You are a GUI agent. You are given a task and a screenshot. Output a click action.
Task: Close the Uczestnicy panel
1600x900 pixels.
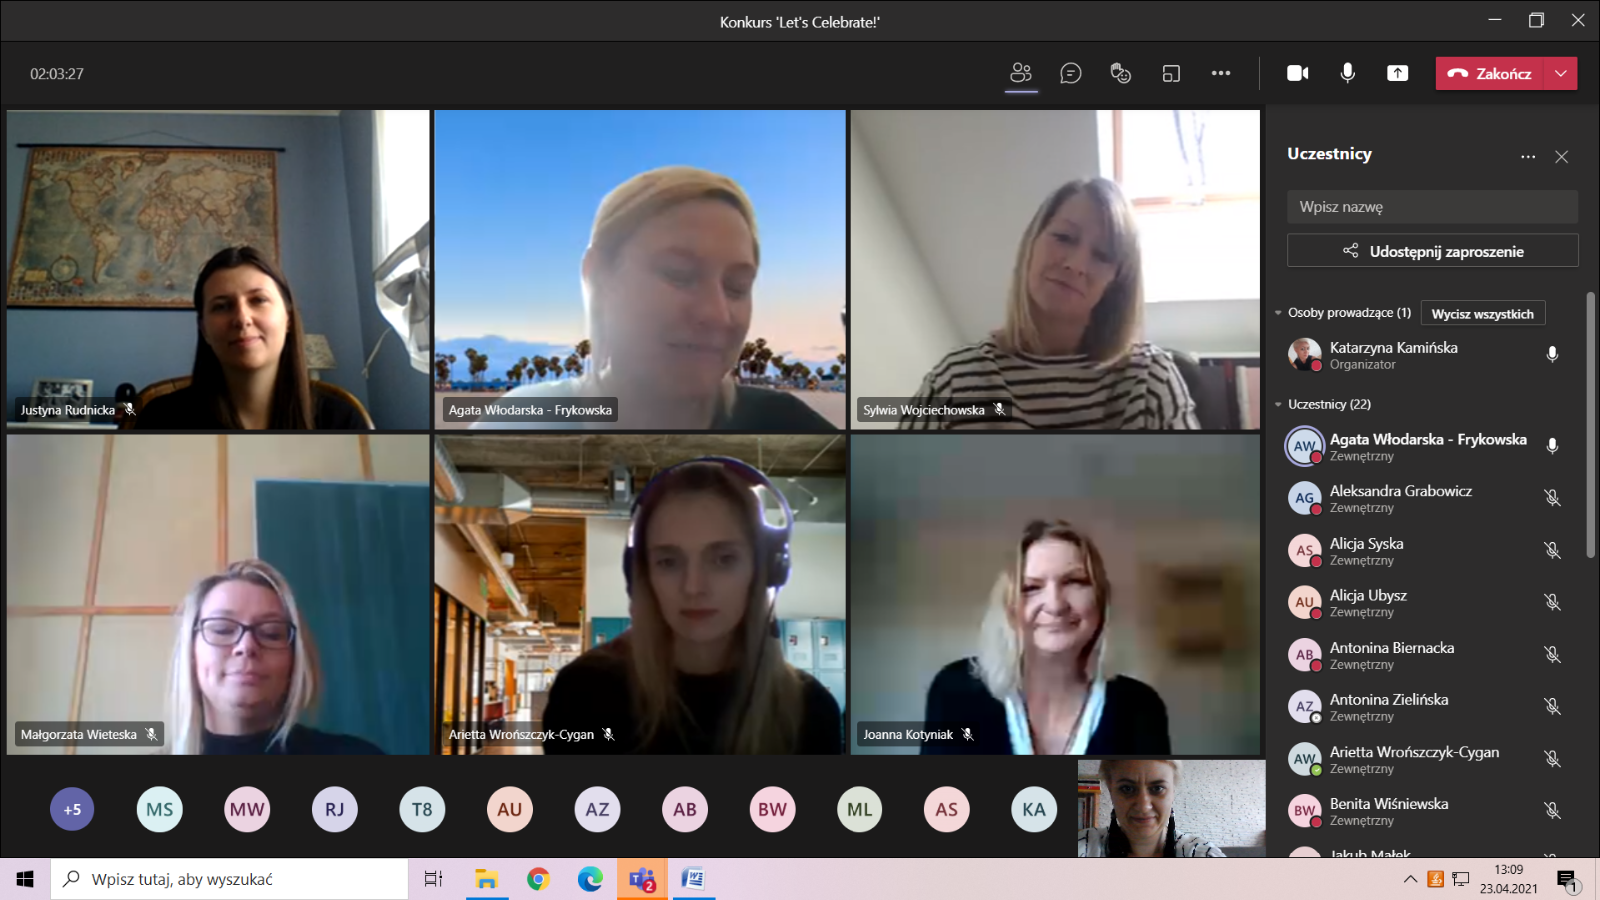click(1562, 157)
